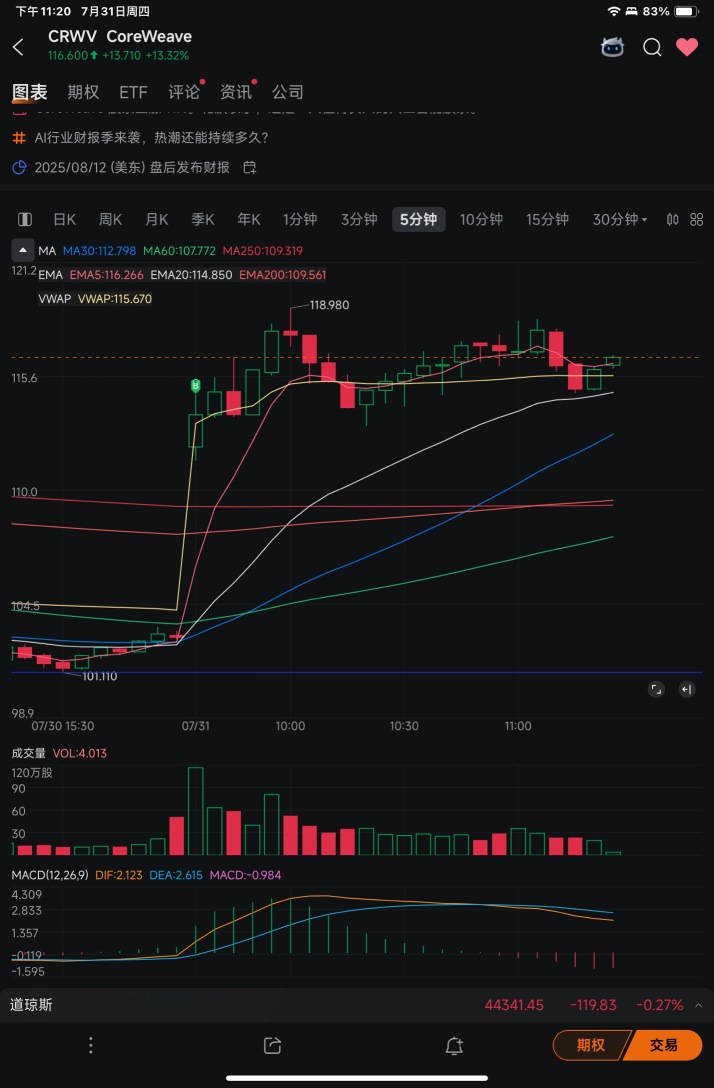Select the 1分钟 timeframe
The height and width of the screenshot is (1088, 714).
pyautogui.click(x=300, y=219)
